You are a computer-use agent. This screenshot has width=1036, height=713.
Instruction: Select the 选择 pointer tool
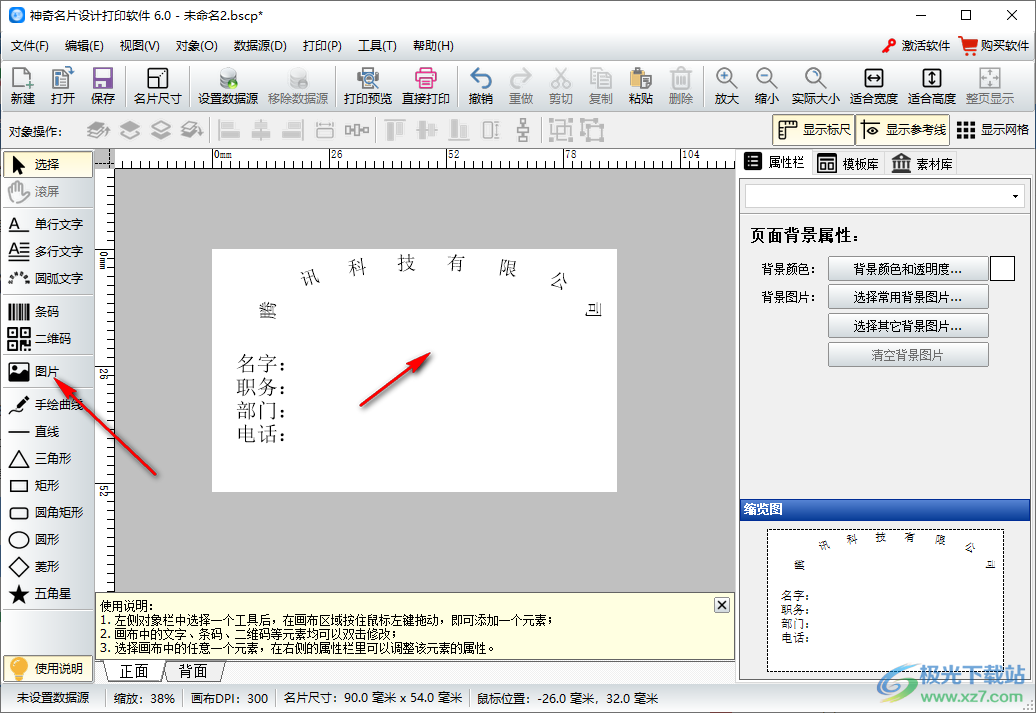tap(48, 165)
